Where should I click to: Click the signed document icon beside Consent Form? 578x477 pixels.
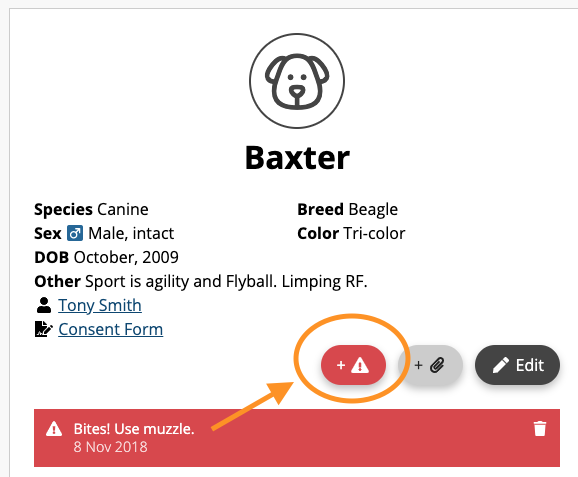click(43, 329)
